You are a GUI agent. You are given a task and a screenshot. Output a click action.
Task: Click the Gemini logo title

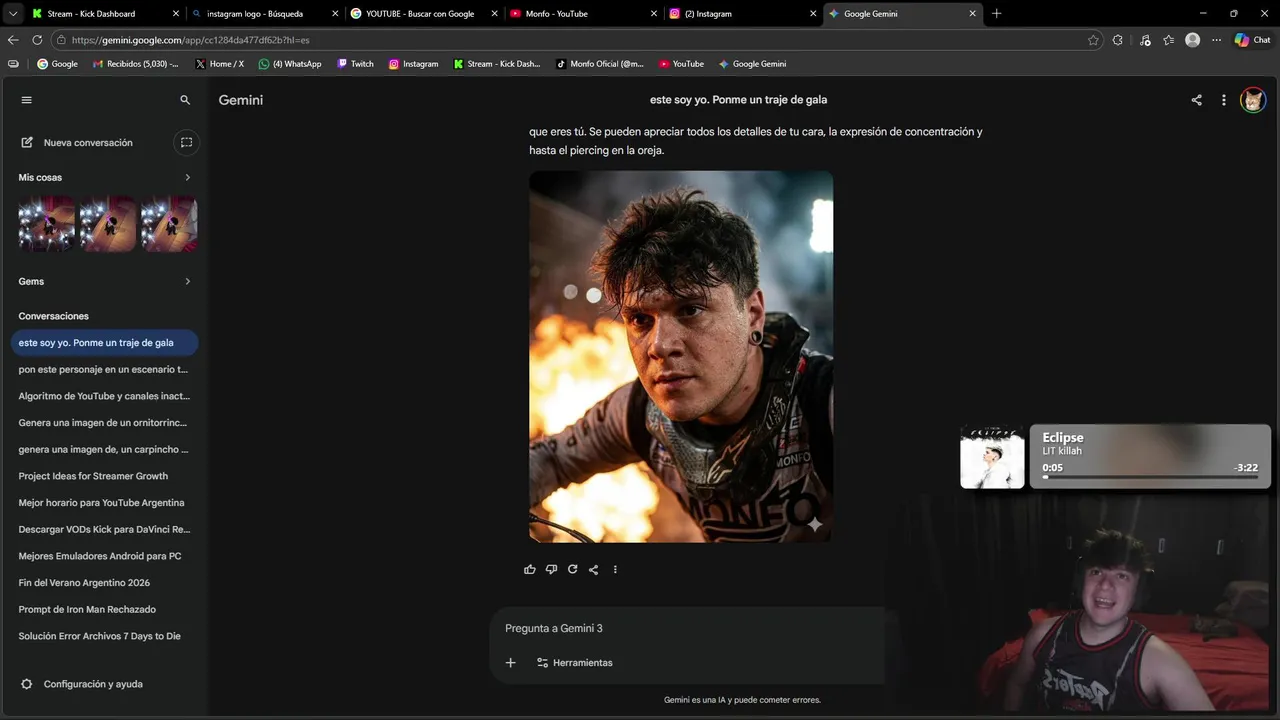pos(241,100)
